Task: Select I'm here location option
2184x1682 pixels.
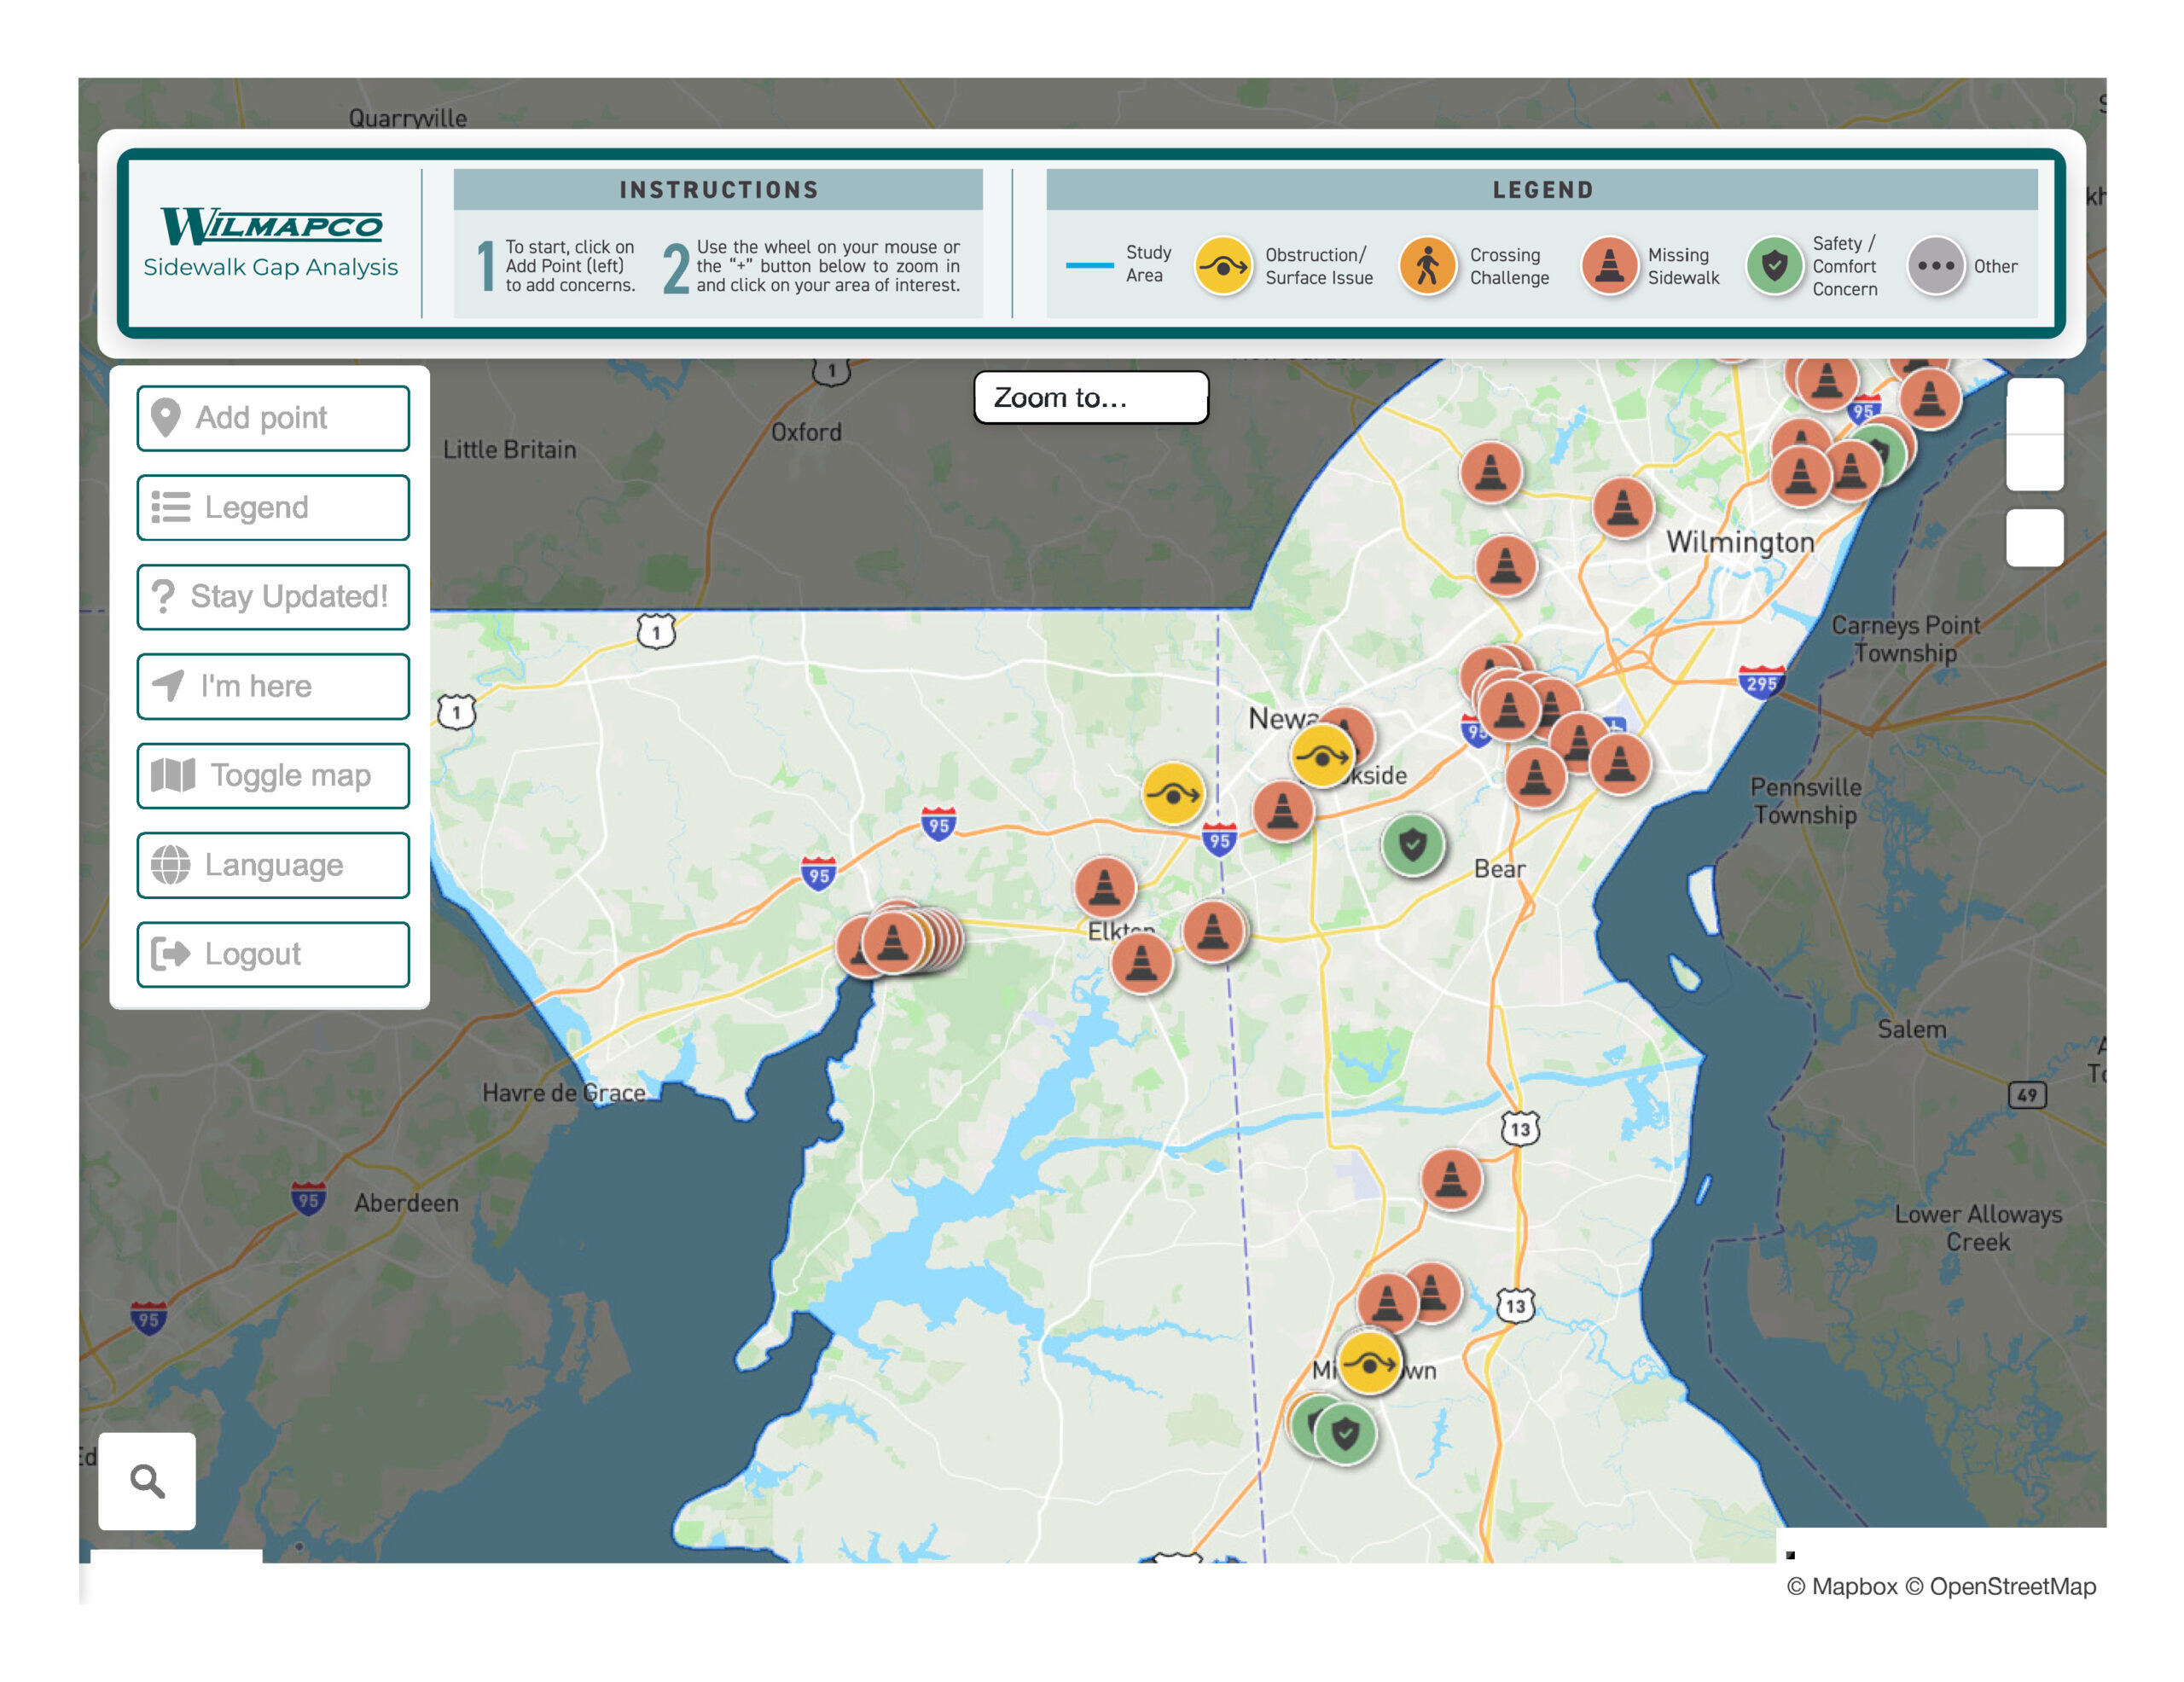Action: pos(273,686)
